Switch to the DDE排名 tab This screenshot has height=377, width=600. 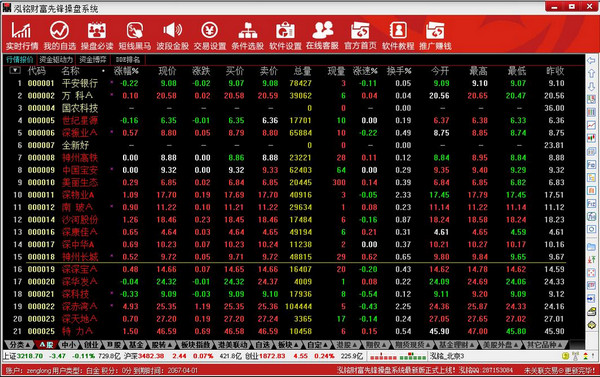pos(128,59)
